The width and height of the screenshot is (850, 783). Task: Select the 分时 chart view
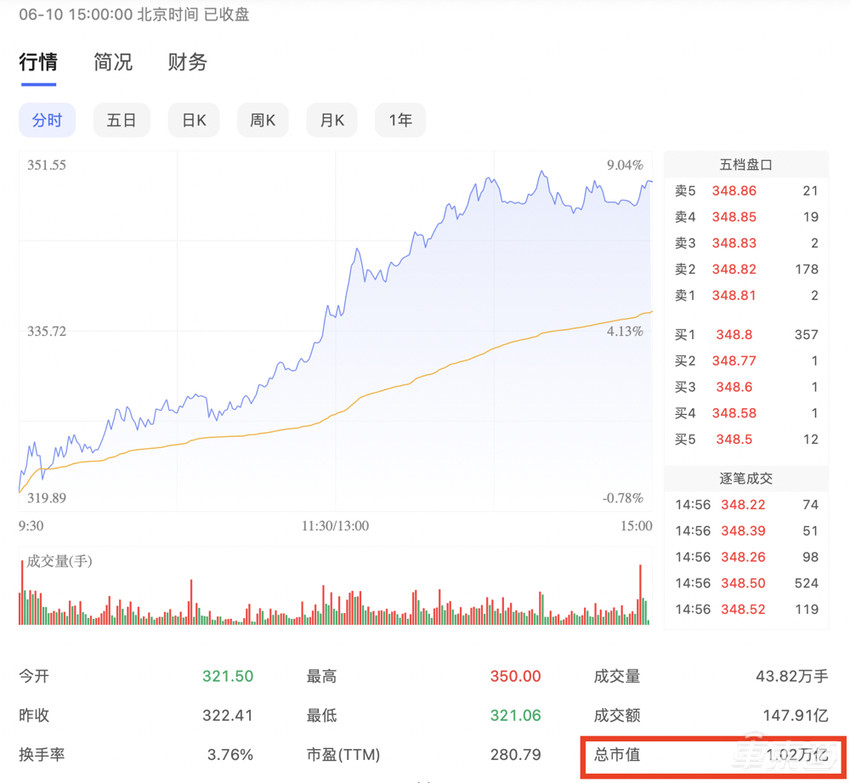47,119
